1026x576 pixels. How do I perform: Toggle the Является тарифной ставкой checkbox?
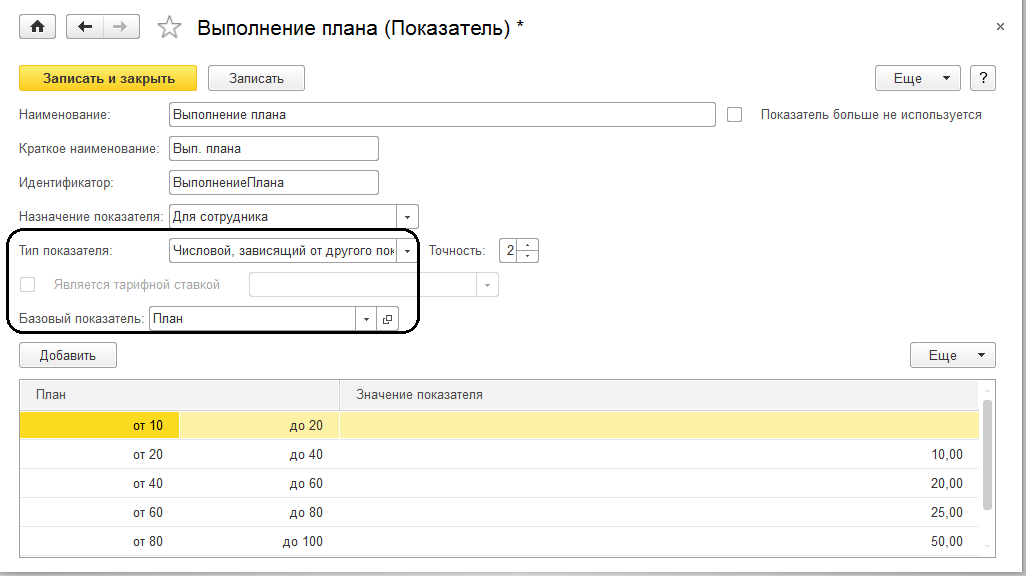[27, 285]
